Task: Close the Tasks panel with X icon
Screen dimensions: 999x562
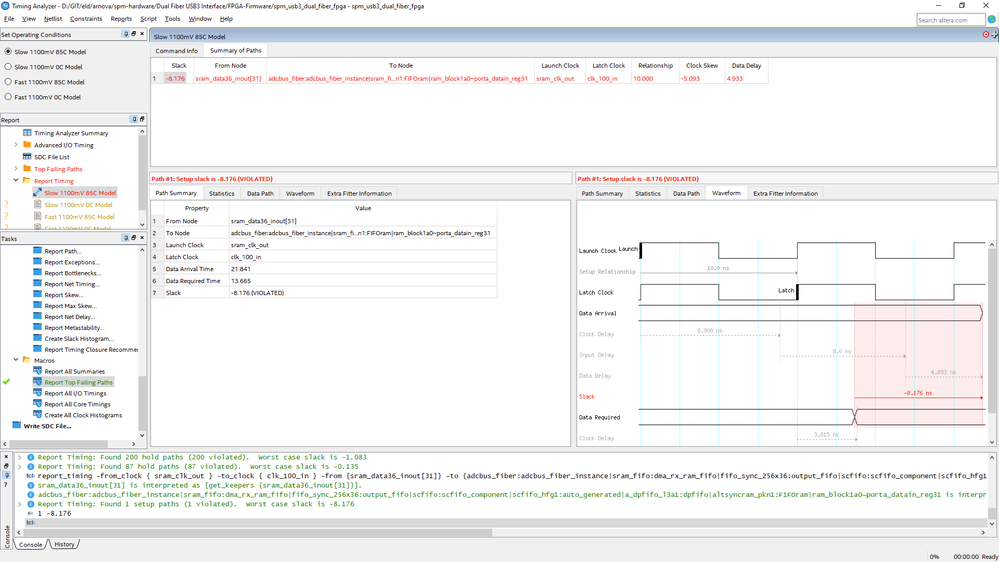Action: (x=142, y=238)
